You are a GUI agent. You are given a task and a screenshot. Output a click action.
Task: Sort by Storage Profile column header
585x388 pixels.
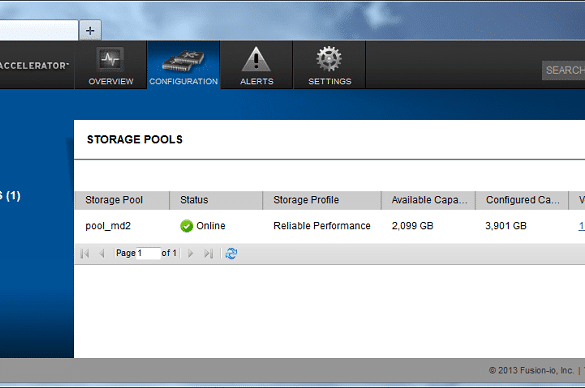322,200
